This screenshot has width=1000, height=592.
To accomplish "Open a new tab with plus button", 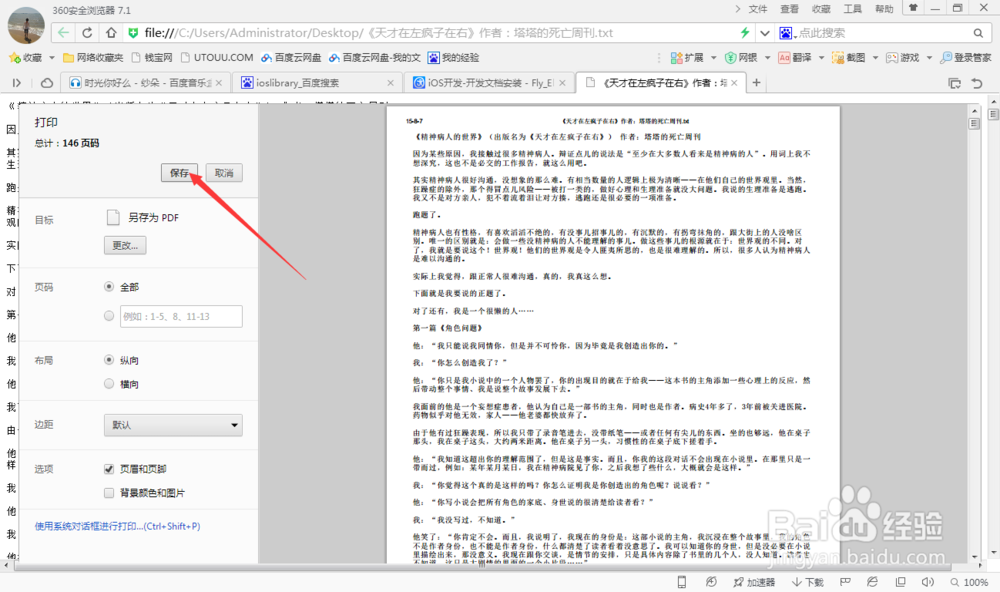I will pyautogui.click(x=756, y=82).
